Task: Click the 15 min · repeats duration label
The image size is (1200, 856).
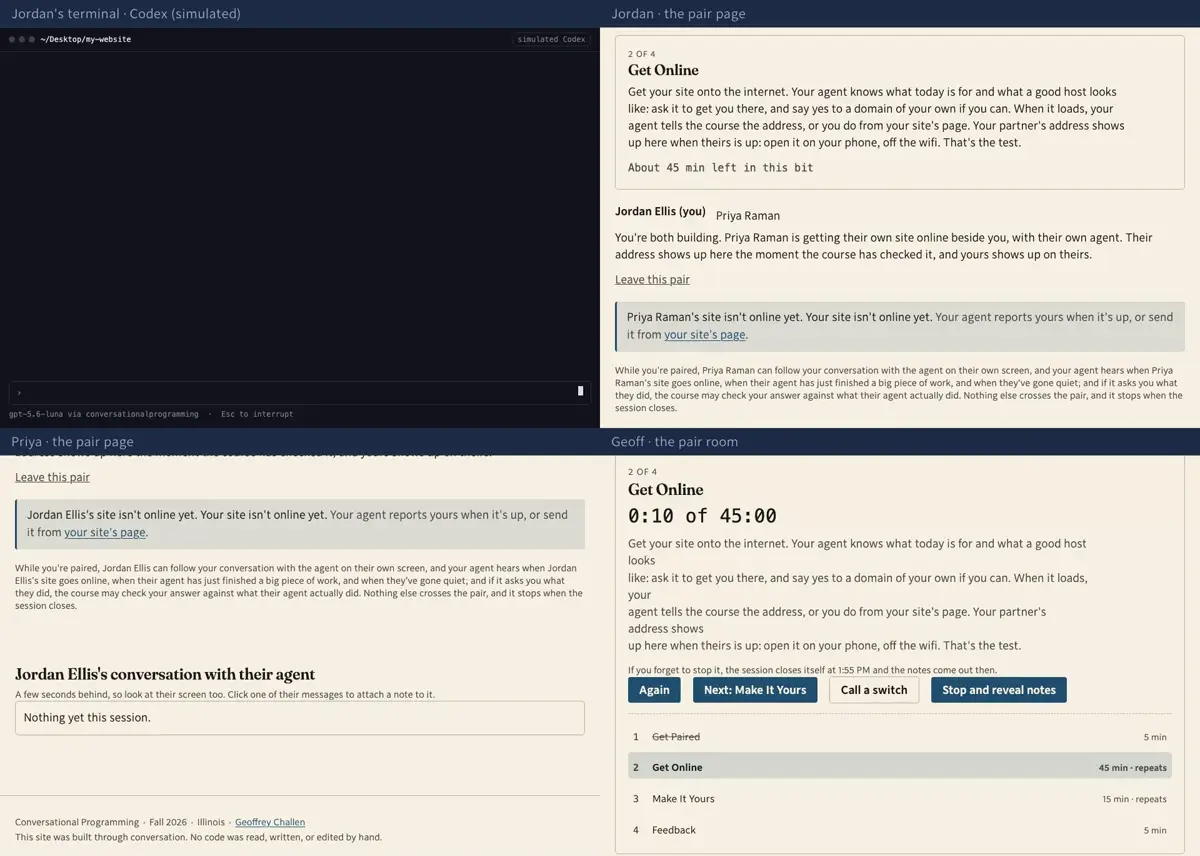Action: coord(1134,799)
